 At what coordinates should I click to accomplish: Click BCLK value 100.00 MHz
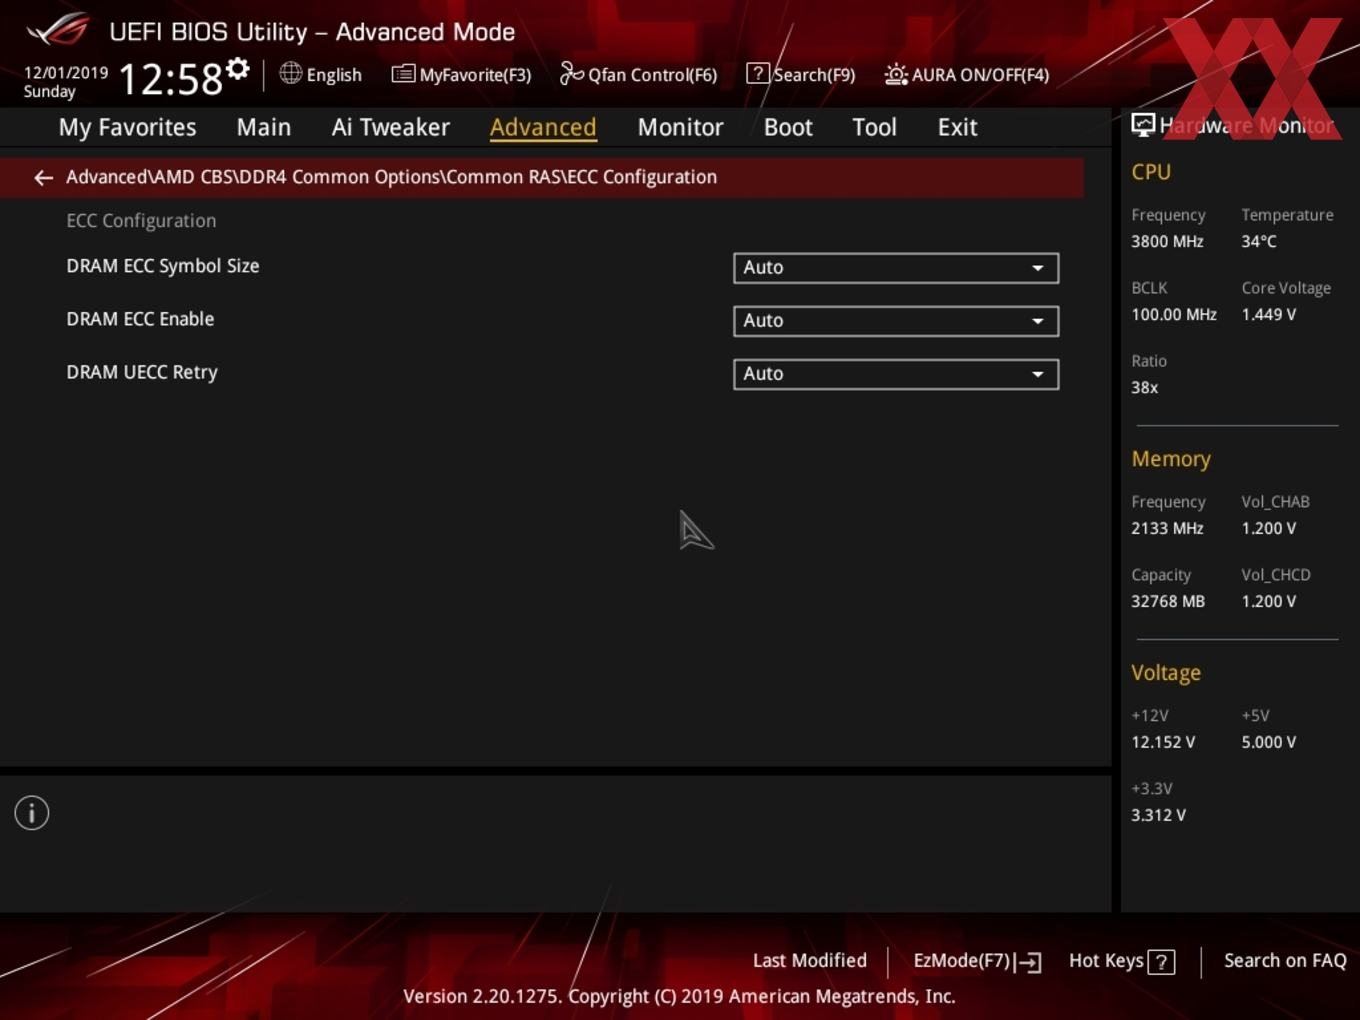[1174, 314]
